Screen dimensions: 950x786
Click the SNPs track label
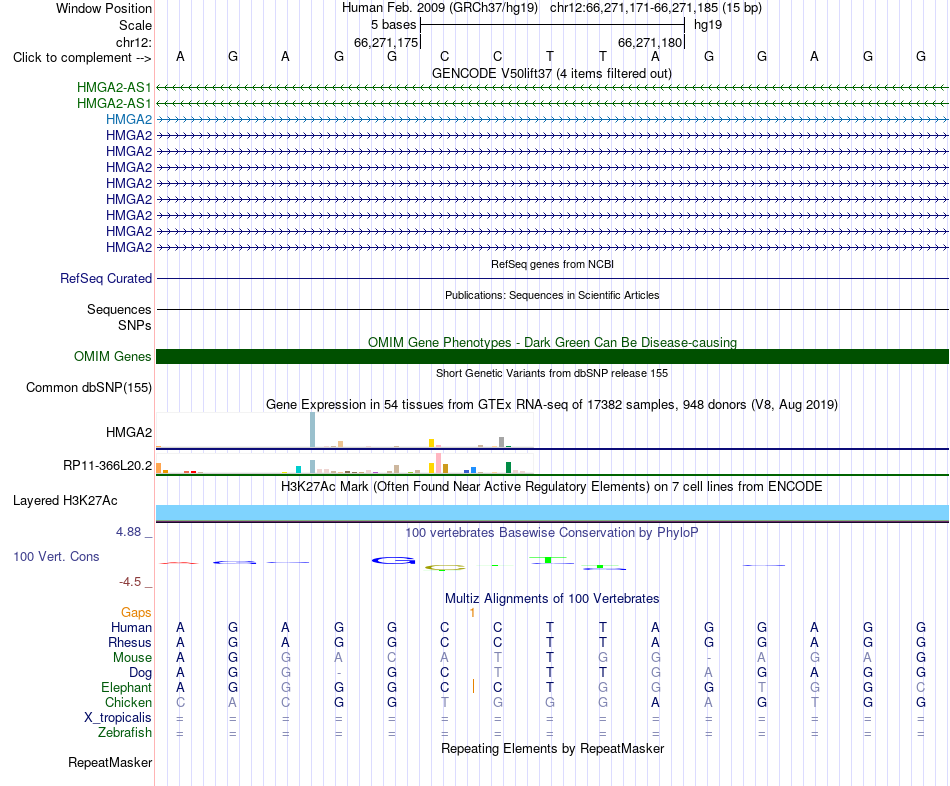[x=135, y=325]
